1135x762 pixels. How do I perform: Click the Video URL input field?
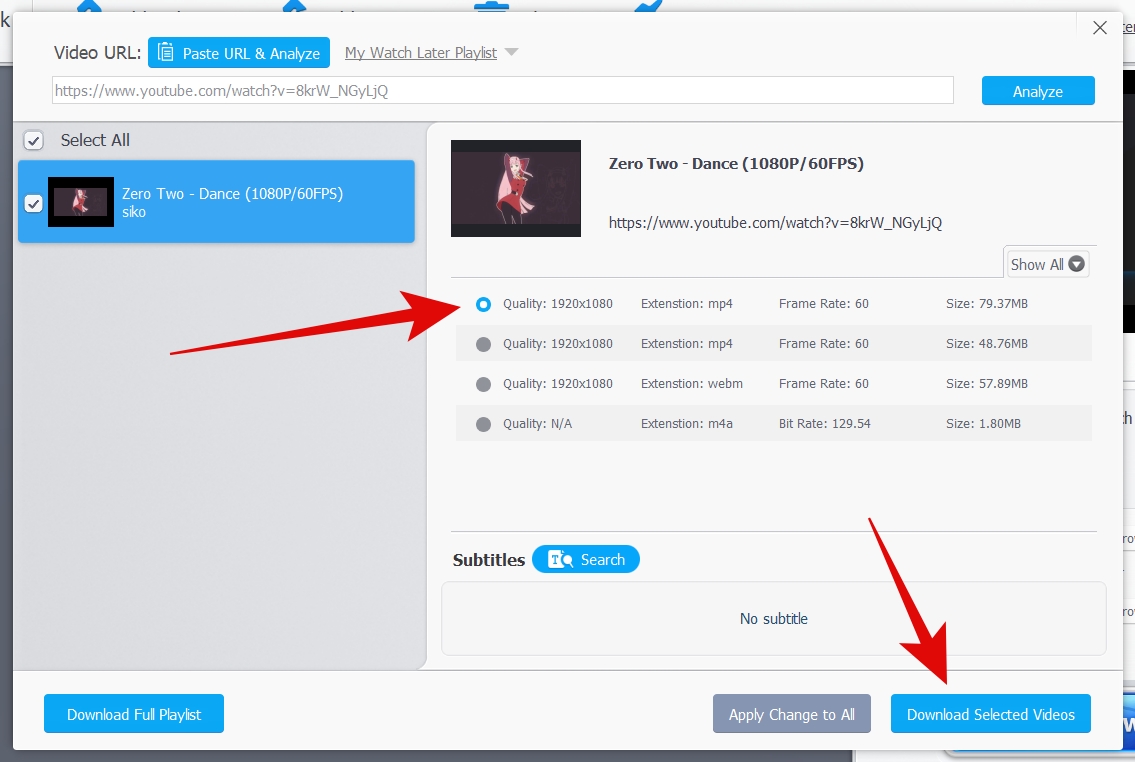point(502,90)
